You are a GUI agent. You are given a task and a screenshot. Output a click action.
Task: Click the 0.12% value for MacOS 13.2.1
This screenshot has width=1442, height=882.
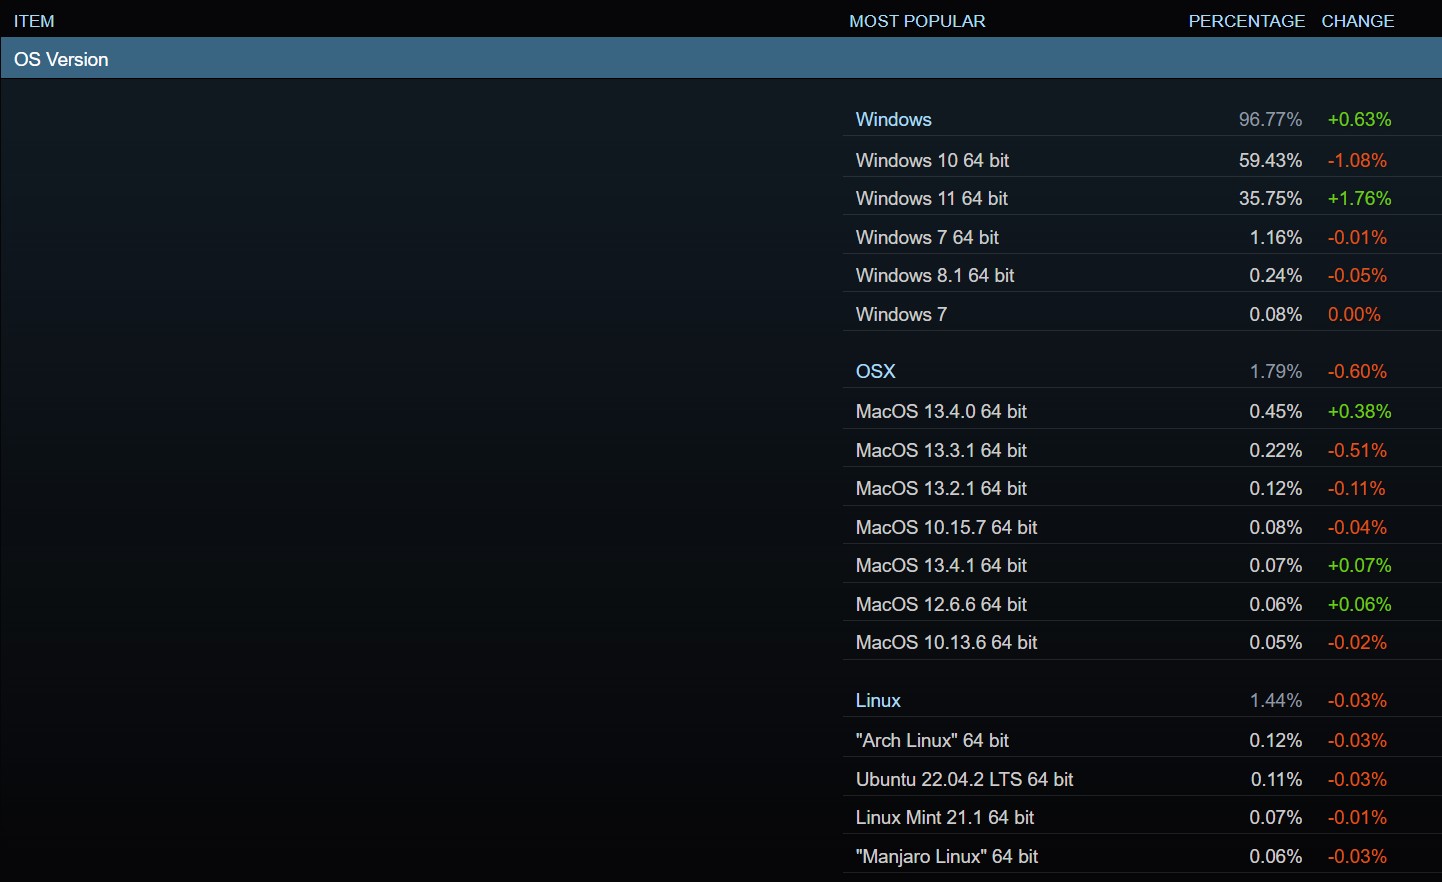coord(1275,488)
